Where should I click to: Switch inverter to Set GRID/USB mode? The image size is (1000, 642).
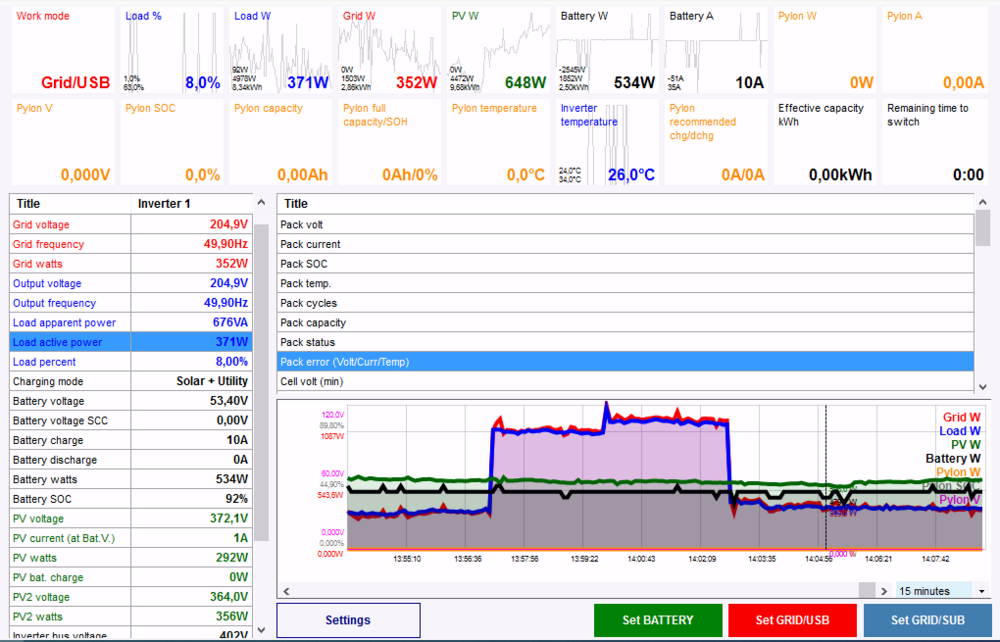pyautogui.click(x=792, y=620)
